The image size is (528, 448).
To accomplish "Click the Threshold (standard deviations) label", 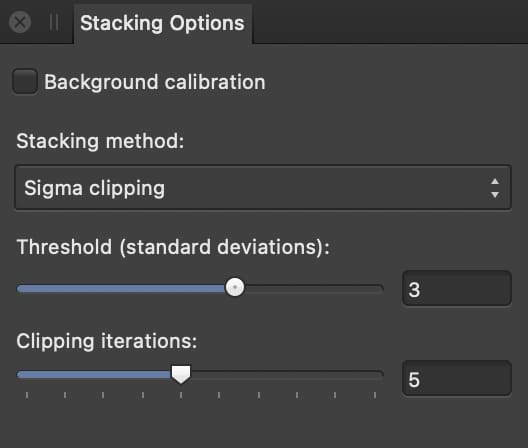I will pos(173,247).
